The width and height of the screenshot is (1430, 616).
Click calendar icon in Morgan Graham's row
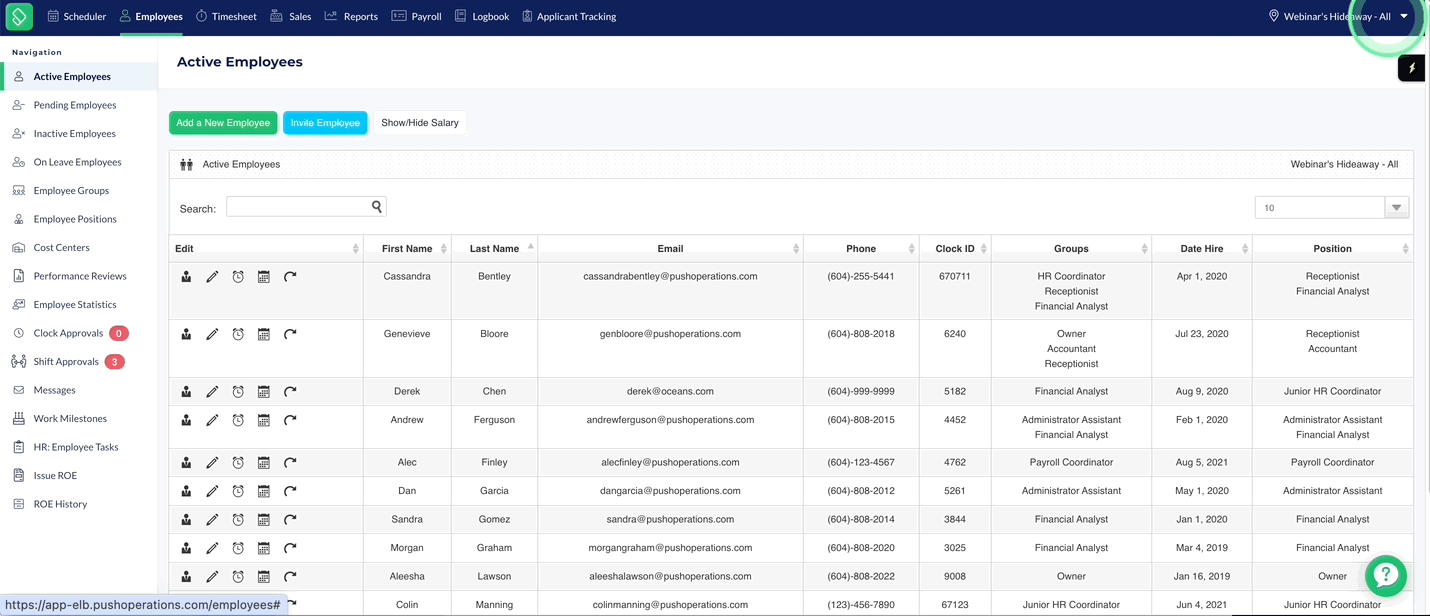click(x=264, y=548)
